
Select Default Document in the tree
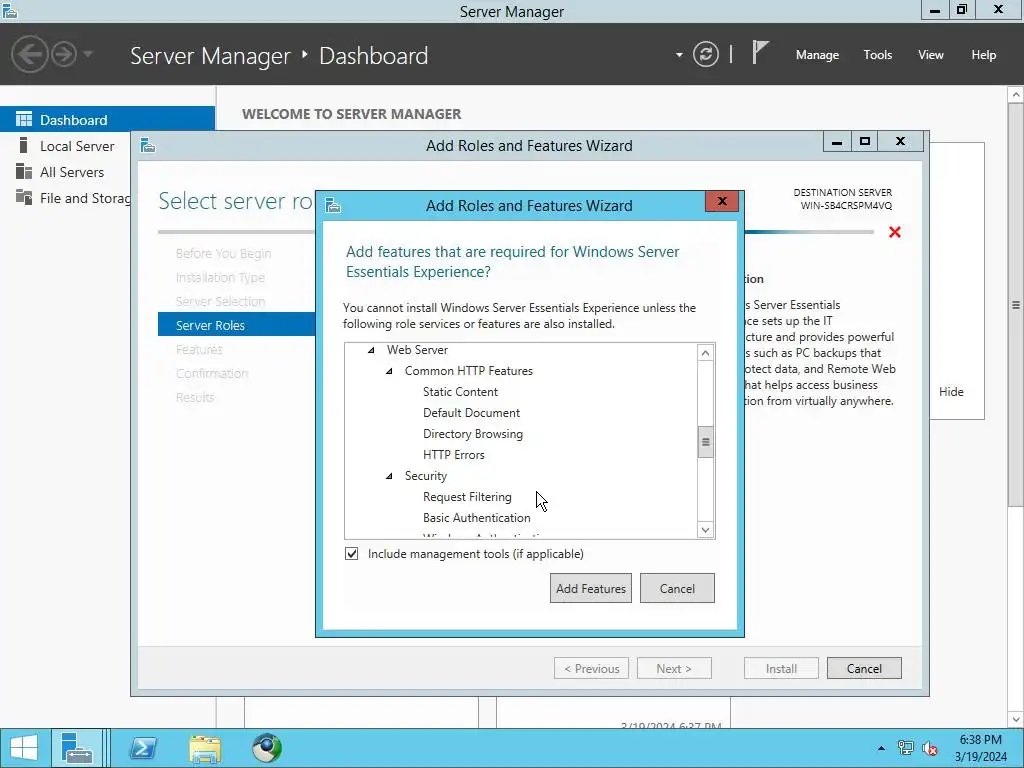tap(472, 413)
